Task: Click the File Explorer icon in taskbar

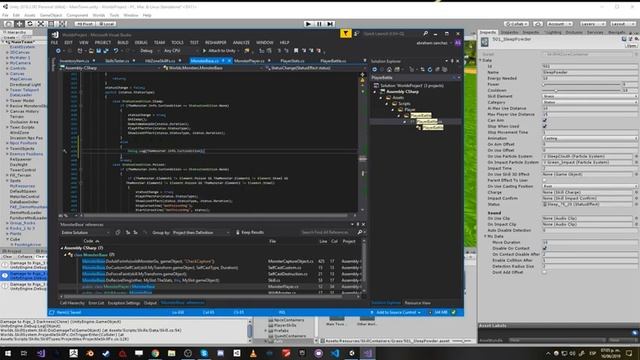Action: tap(171, 353)
